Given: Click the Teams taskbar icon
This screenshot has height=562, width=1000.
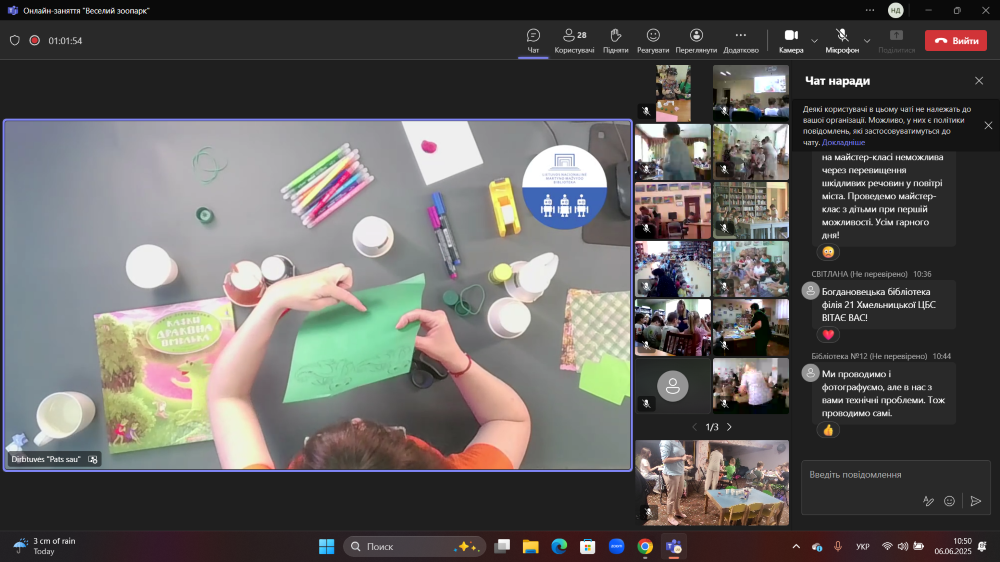Looking at the screenshot, I should coord(673,546).
